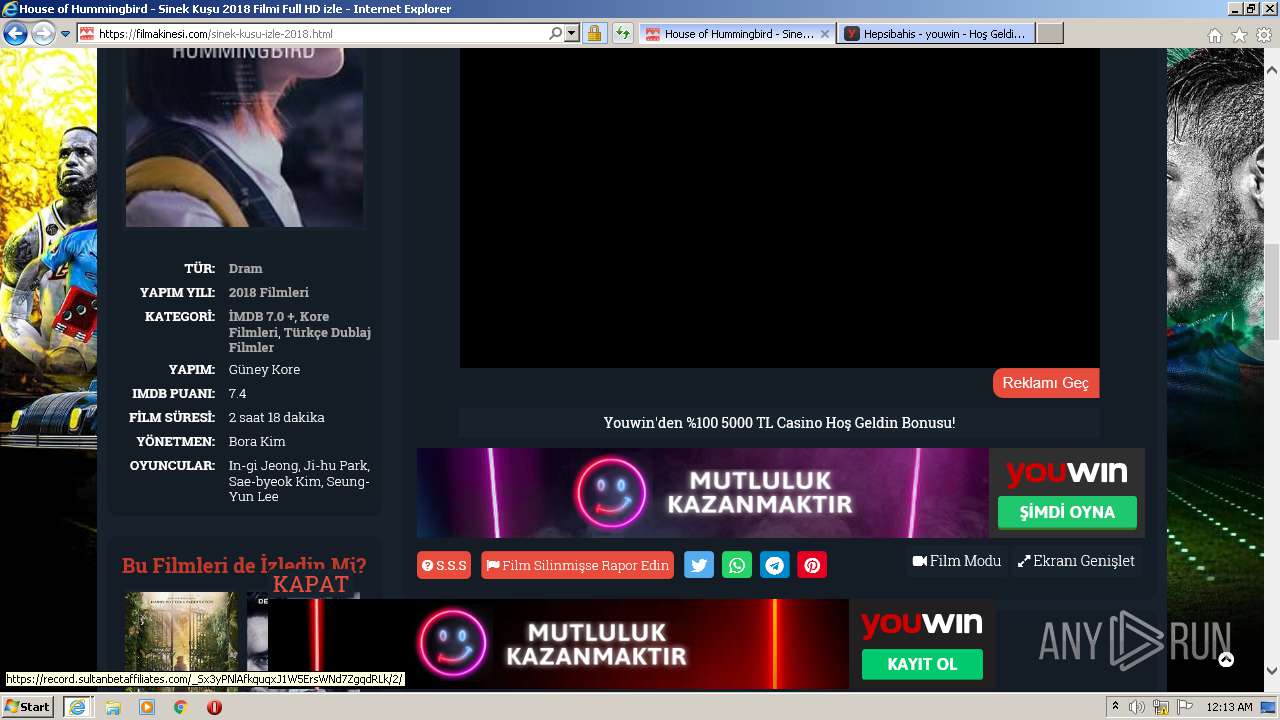Viewport: 1280px width, 720px height.
Task: Click Ekranı Genişlet to widen the player
Action: tap(1076, 561)
